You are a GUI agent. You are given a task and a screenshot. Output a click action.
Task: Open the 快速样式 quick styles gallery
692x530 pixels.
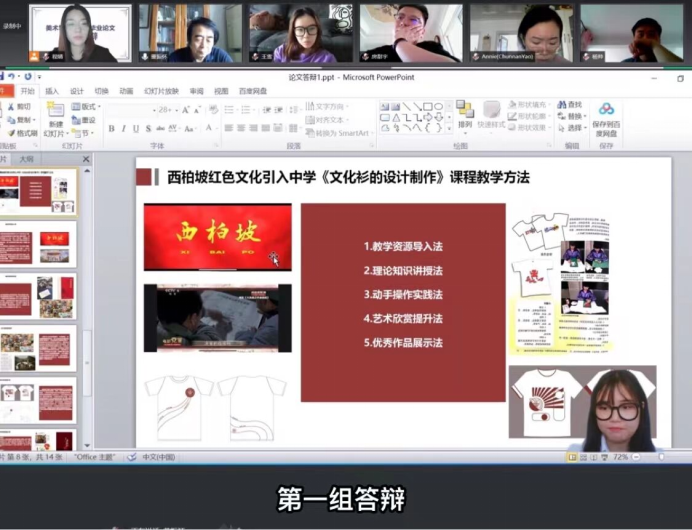(491, 116)
